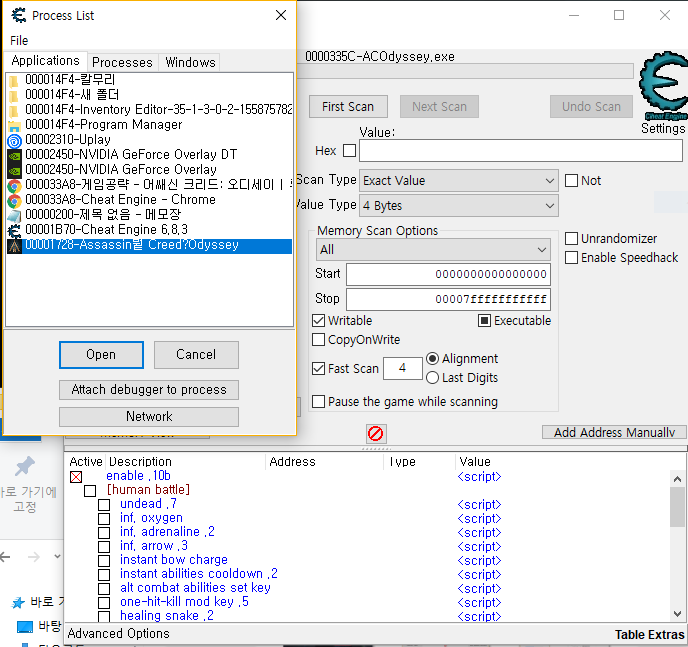This screenshot has width=688, height=647.
Task: Open Table Extras
Action: [x=649, y=635]
